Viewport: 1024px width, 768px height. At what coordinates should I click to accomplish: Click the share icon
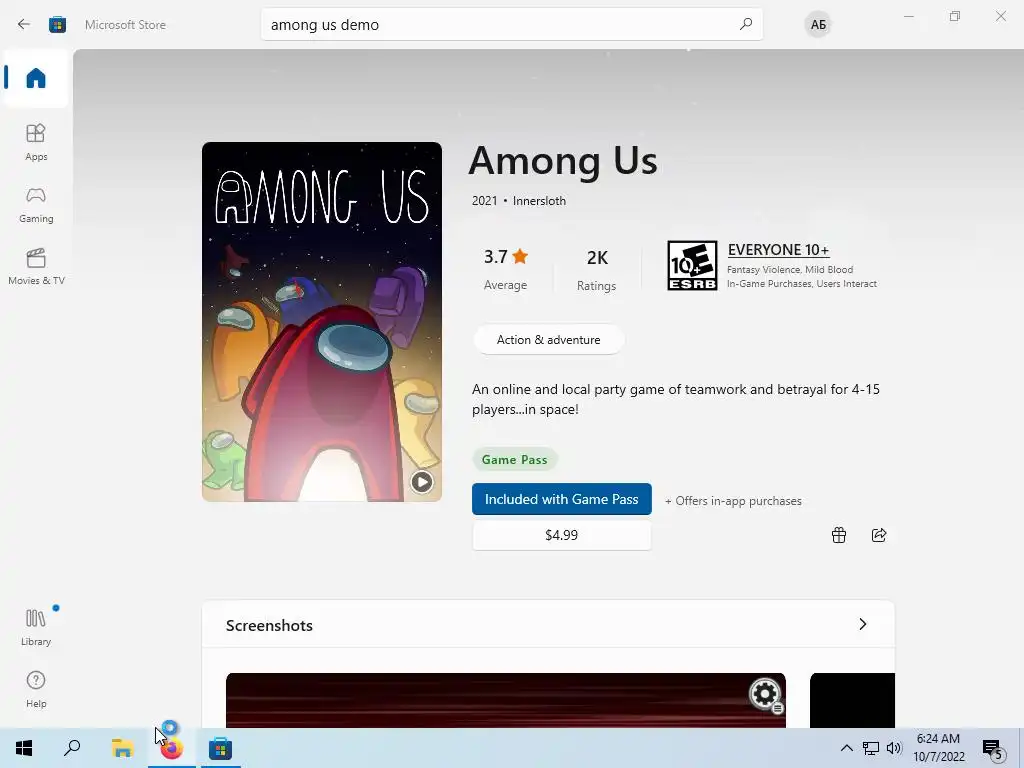[879, 535]
